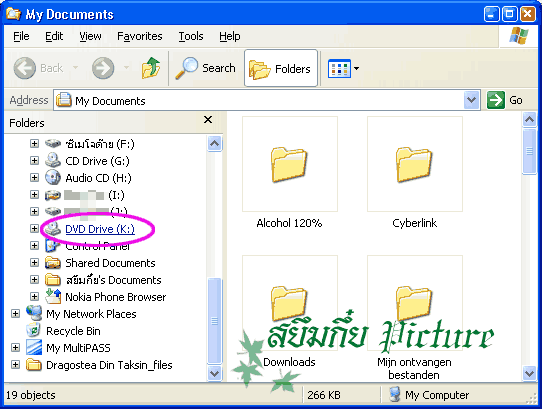This screenshot has width=542, height=409.
Task: Open the Favorites menu
Action: [140, 36]
